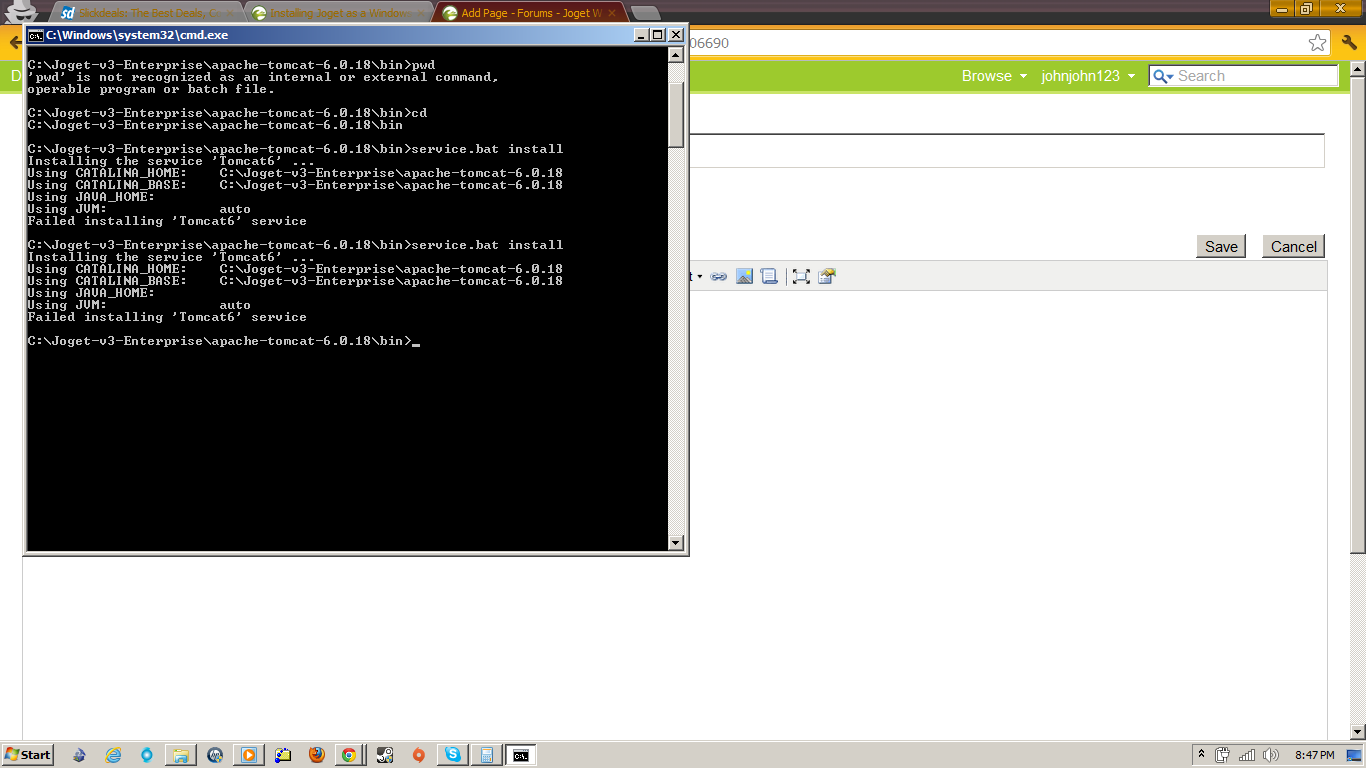This screenshot has width=1366, height=768.
Task: Open the Browse dropdown menu
Action: [x=994, y=76]
